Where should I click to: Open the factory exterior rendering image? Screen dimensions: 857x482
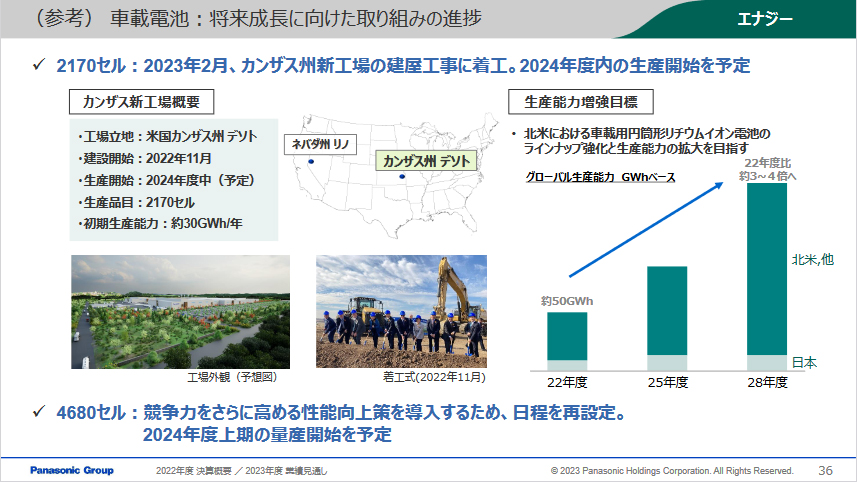(180, 311)
